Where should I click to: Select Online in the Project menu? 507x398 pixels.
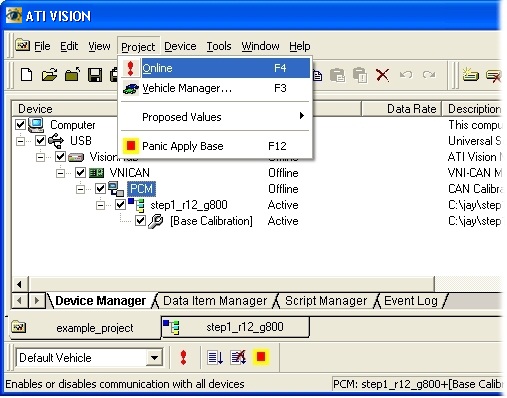[x=215, y=68]
